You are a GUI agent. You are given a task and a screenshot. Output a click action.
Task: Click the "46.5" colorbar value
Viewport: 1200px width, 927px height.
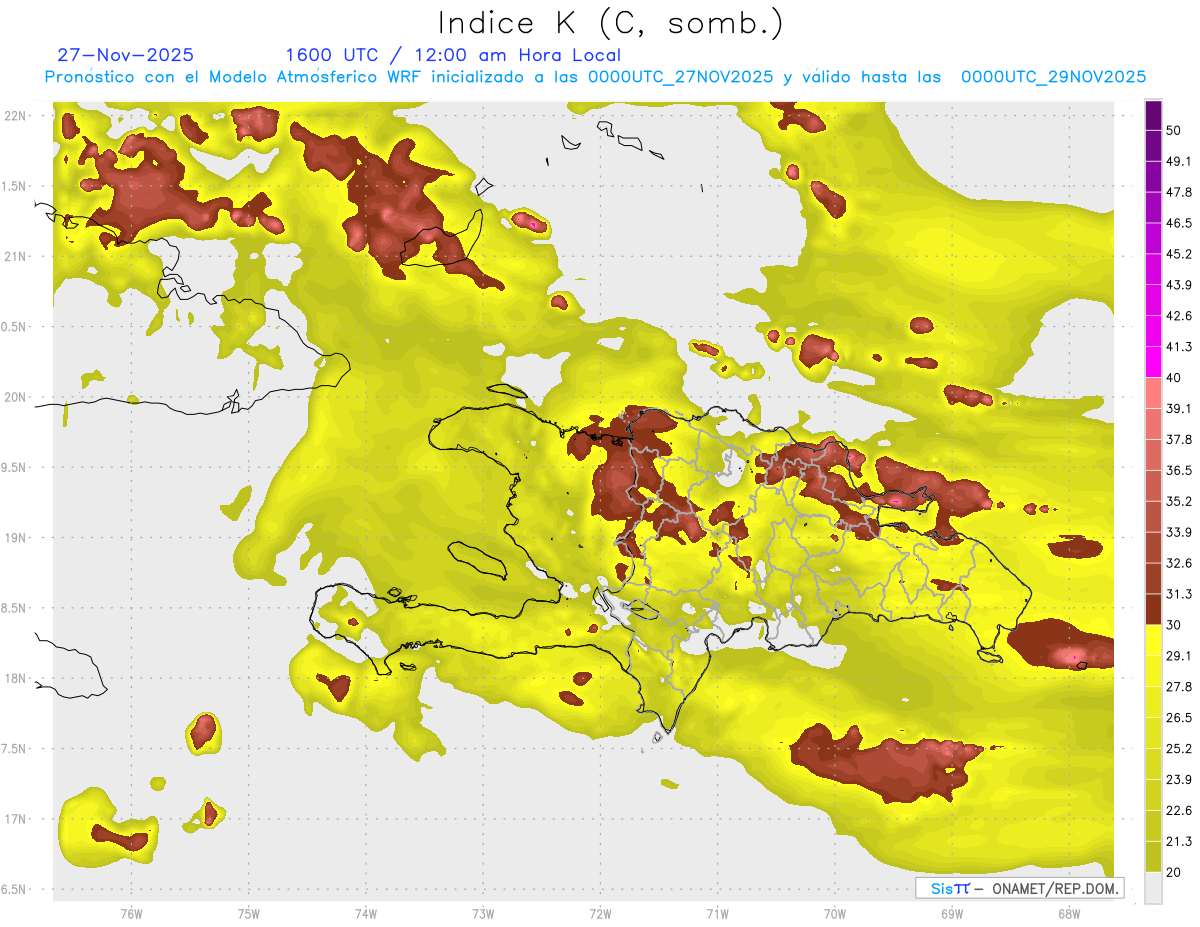click(x=1179, y=223)
